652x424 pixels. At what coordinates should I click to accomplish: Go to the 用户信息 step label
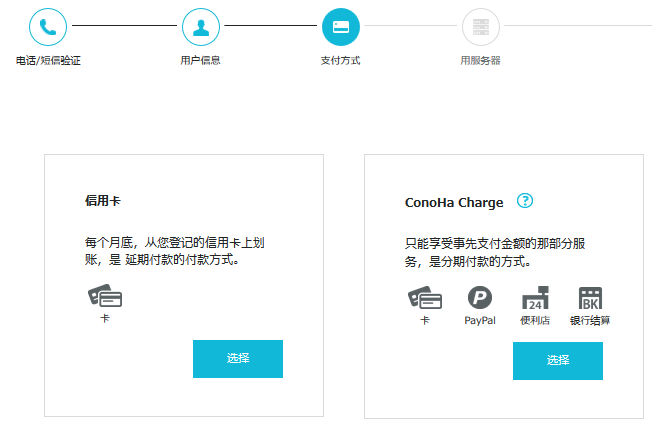200,61
